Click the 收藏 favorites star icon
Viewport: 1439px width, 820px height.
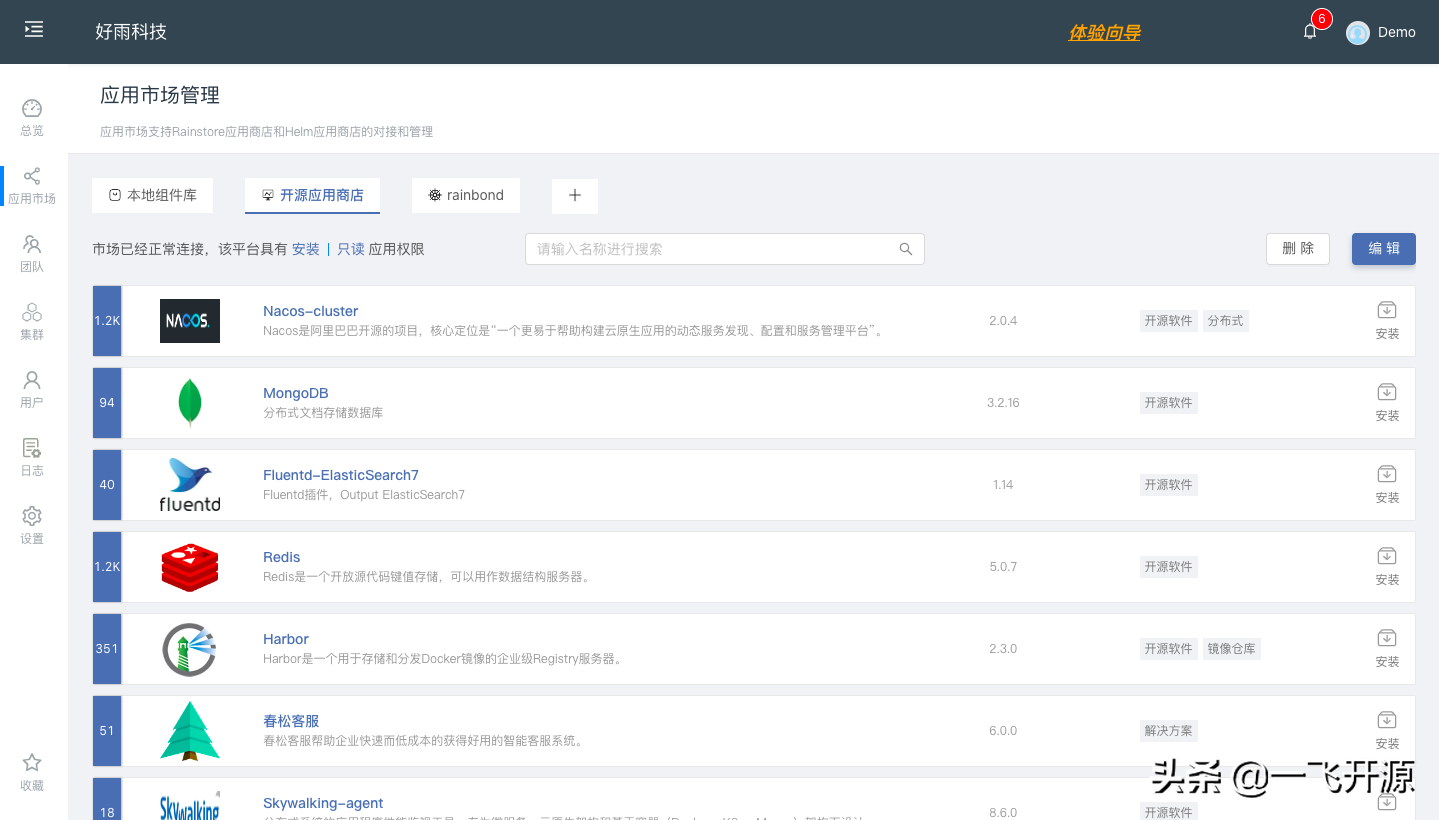coord(31,768)
